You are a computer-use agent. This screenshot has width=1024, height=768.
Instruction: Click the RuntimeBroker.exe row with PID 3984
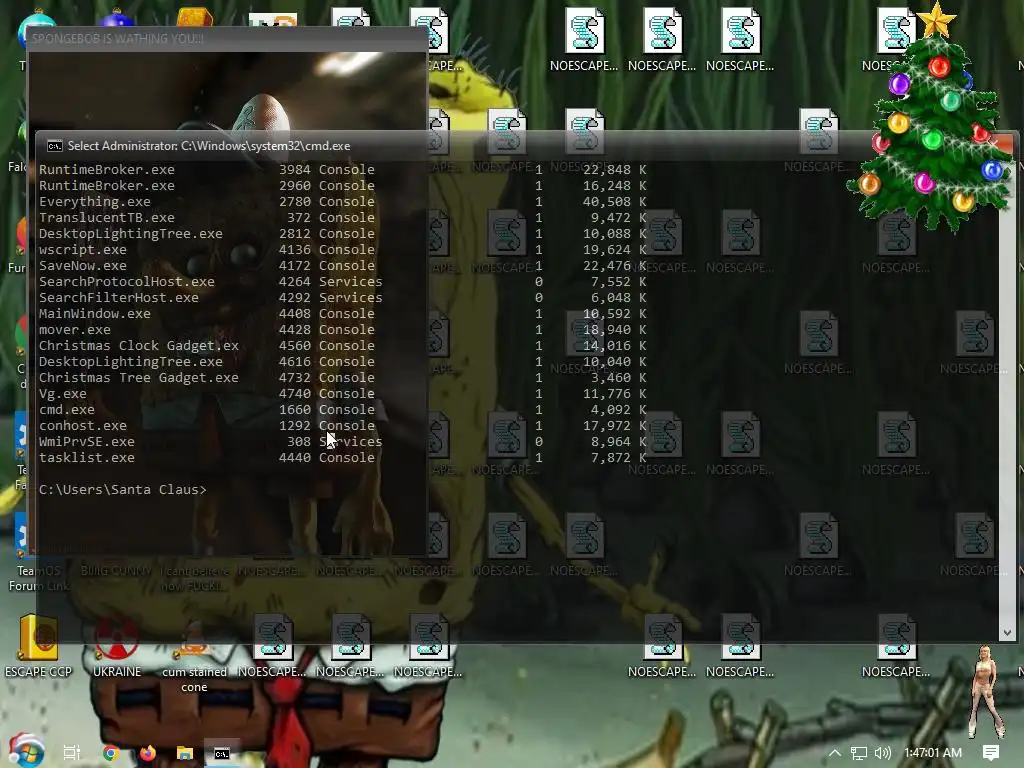pos(343,169)
